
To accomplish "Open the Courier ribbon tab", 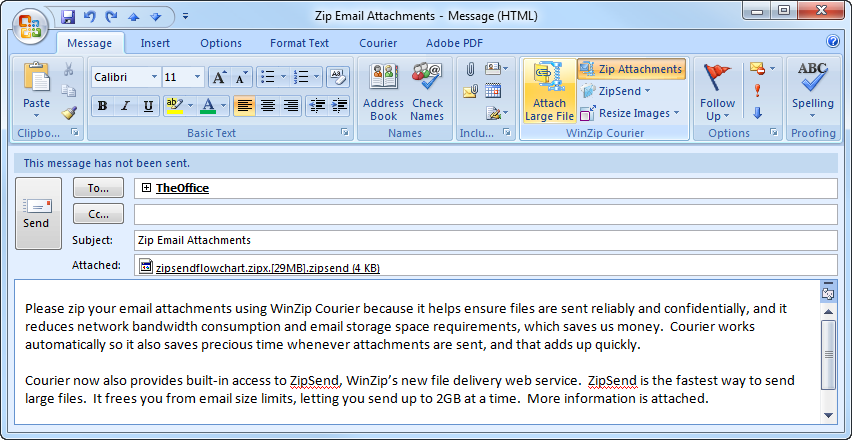I will (x=378, y=43).
